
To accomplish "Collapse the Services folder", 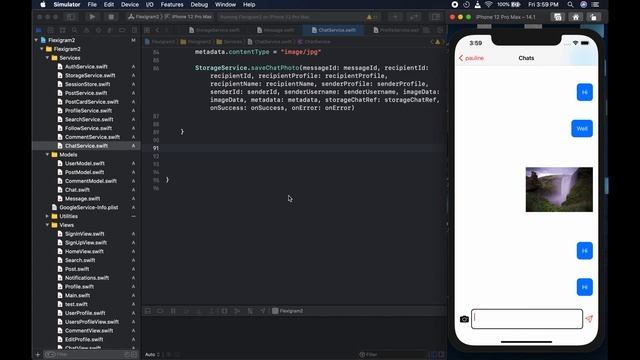I will [x=47, y=58].
